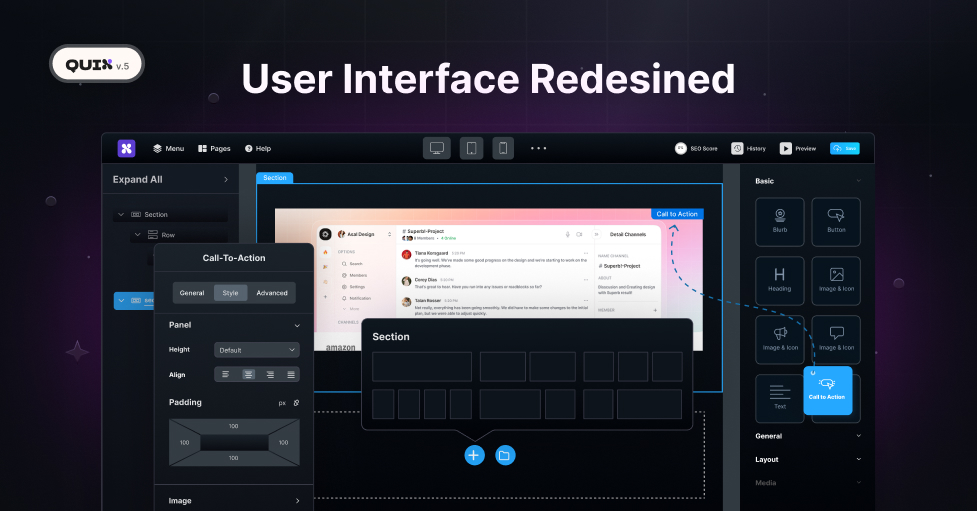Choose the four-column layout in Section popup

coord(422,404)
